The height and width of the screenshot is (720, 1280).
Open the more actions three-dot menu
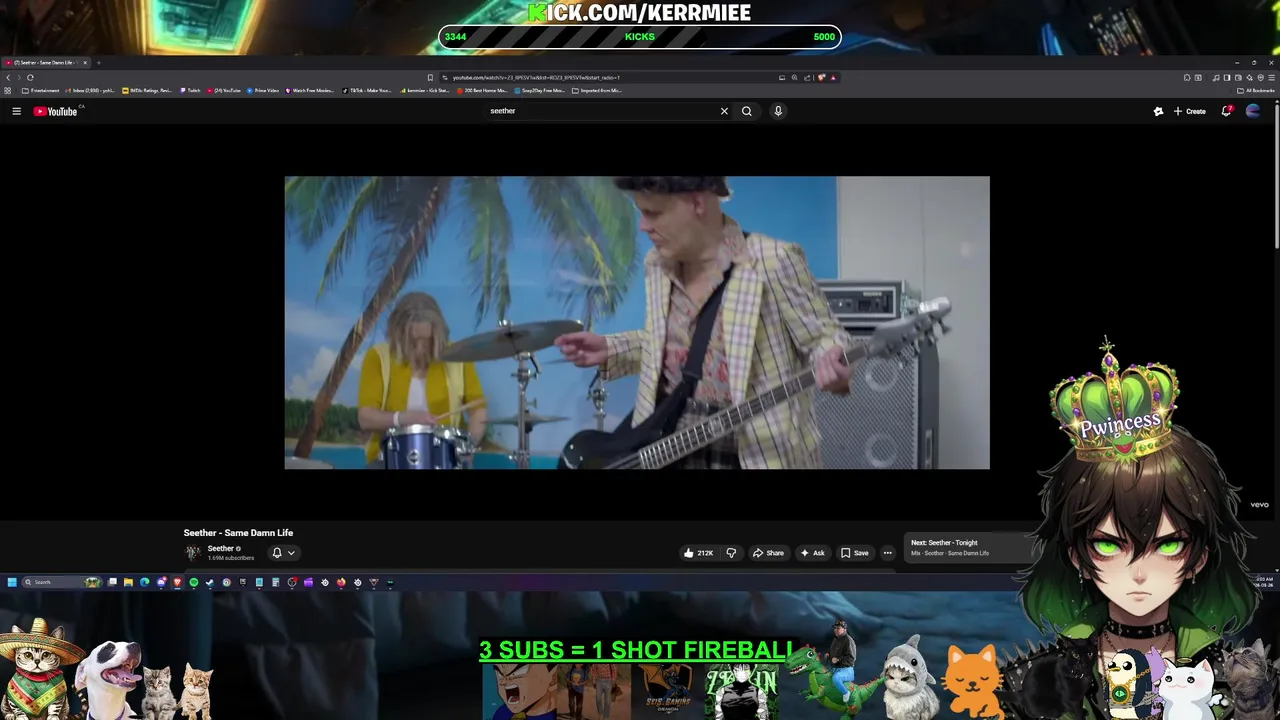(x=887, y=553)
